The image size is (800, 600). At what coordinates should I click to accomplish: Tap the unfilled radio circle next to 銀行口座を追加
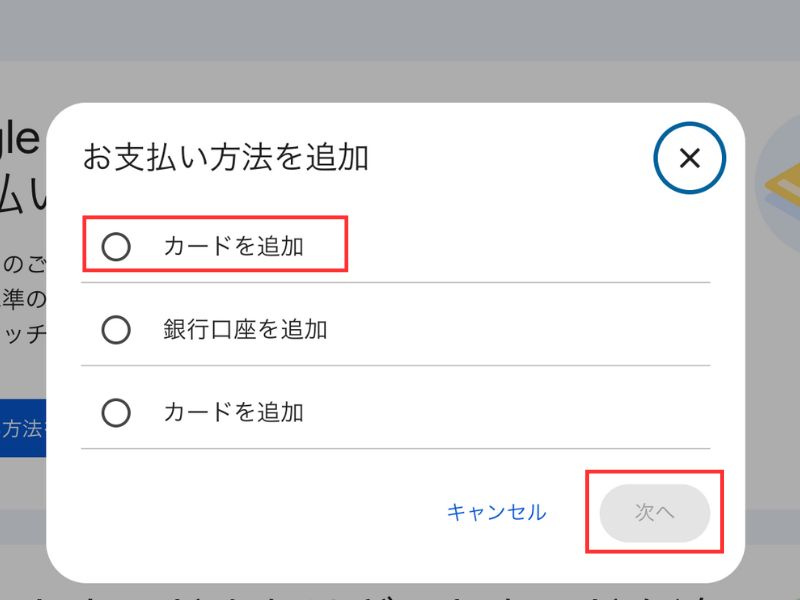[x=117, y=329]
